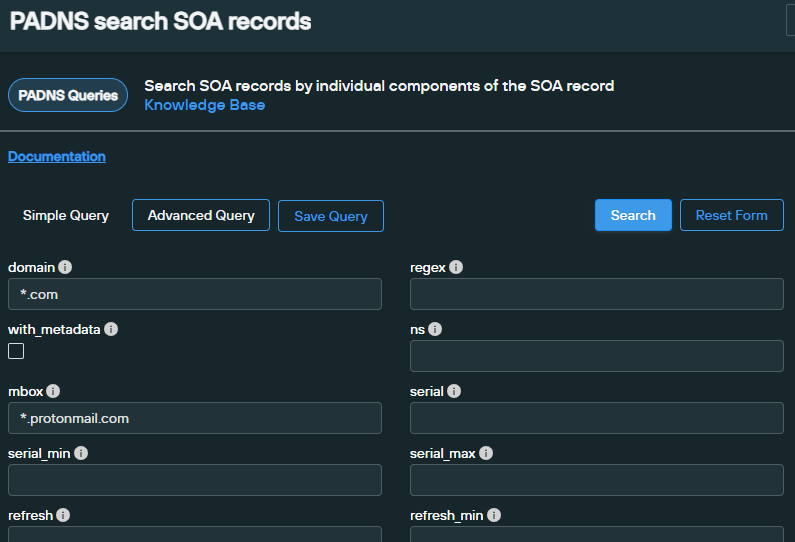
Task: Click the Reset Form button
Action: coord(731,215)
